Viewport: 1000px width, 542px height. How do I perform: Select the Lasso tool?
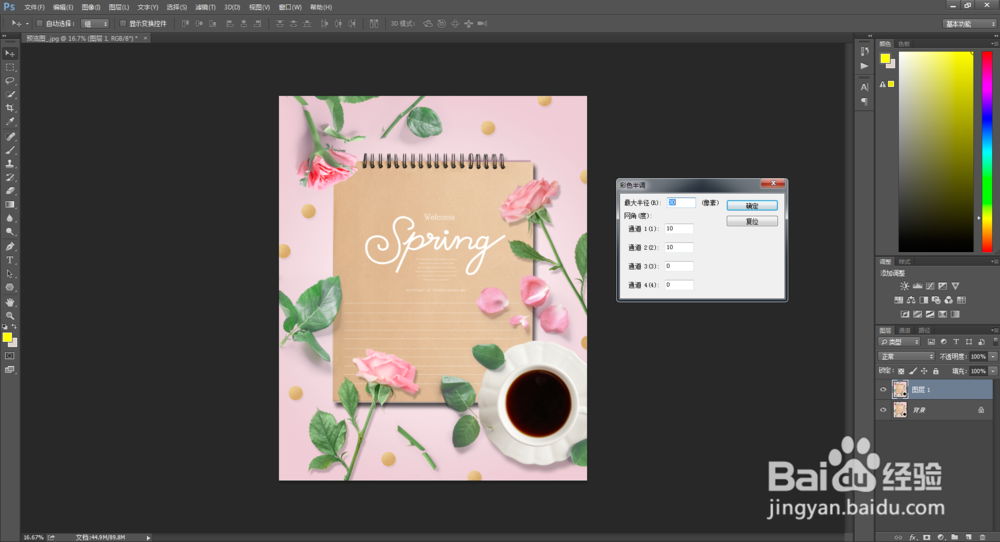click(10, 81)
